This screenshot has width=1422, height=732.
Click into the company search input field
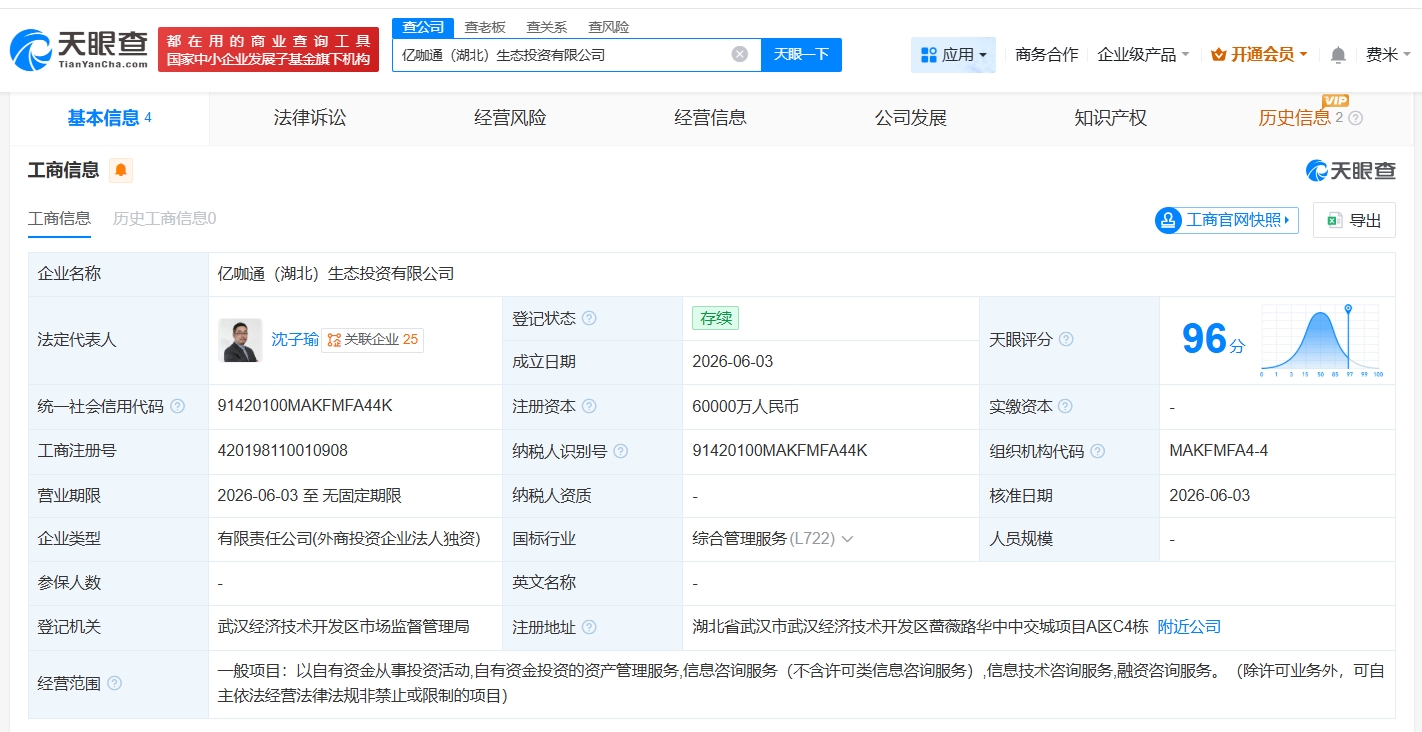click(x=563, y=54)
